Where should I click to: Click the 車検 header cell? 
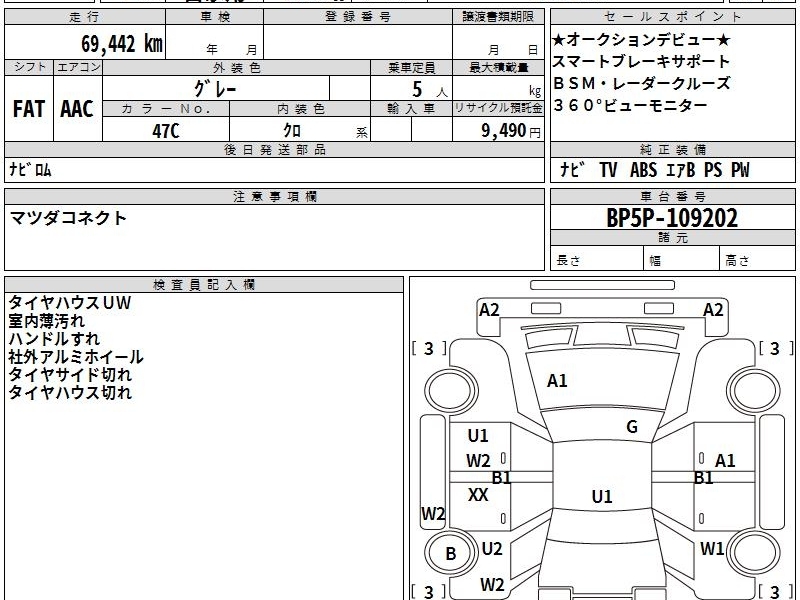coord(215,17)
